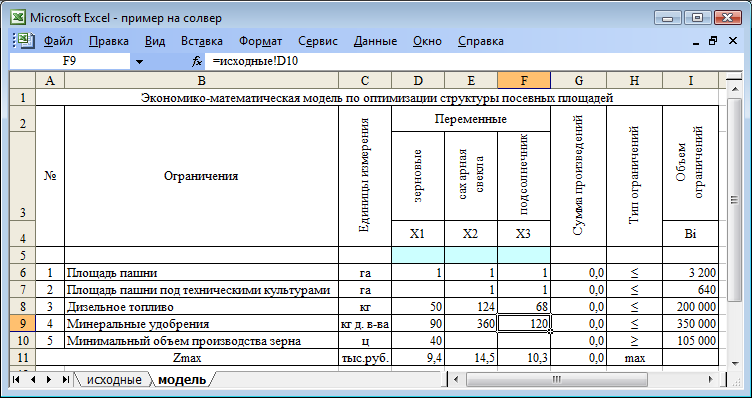
Task: Select column C header
Action: [x=365, y=81]
